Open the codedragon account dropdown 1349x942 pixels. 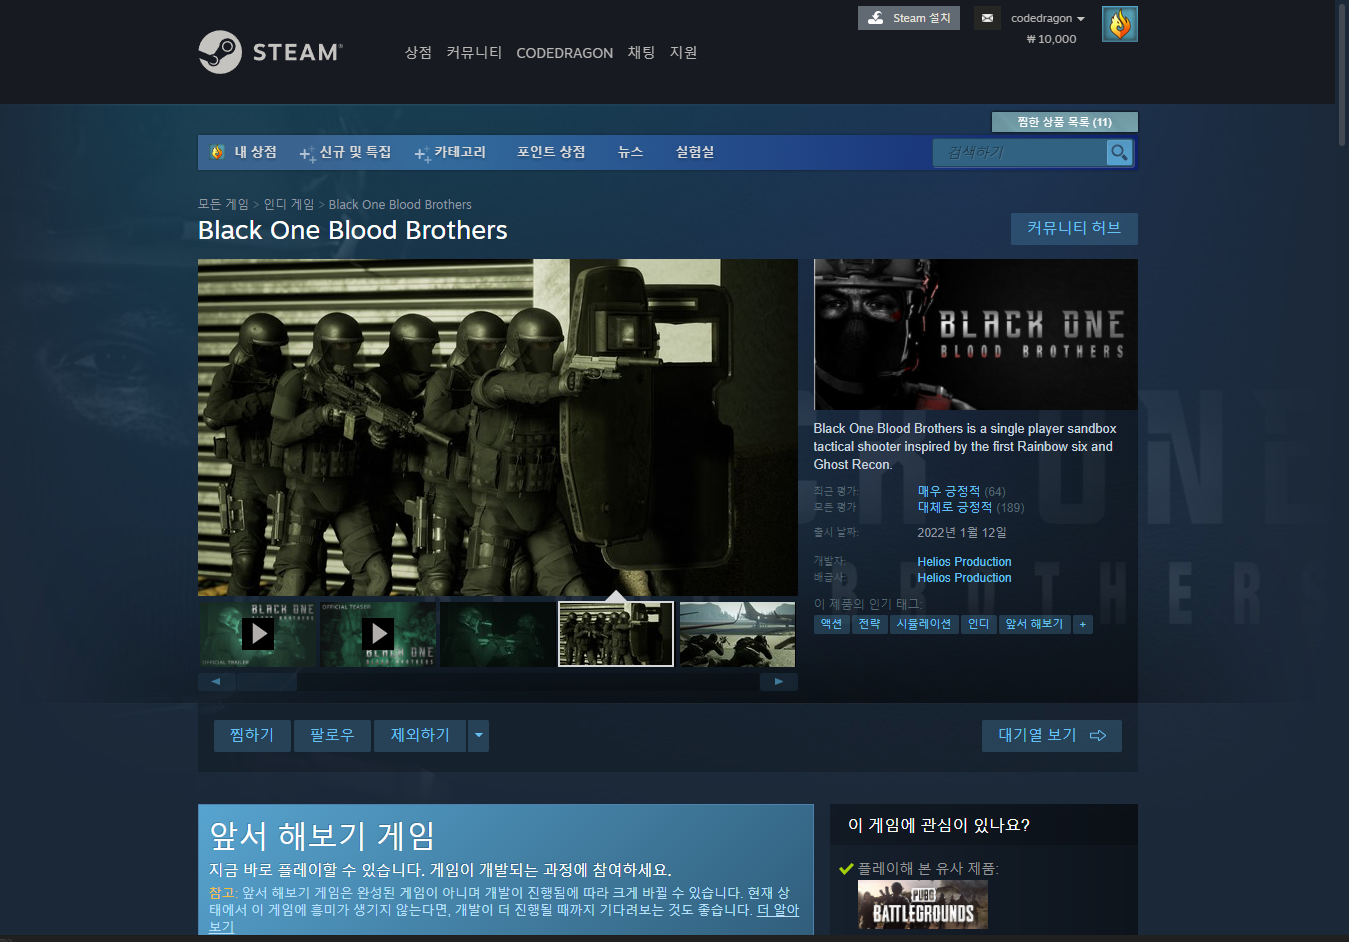[x=1047, y=18]
